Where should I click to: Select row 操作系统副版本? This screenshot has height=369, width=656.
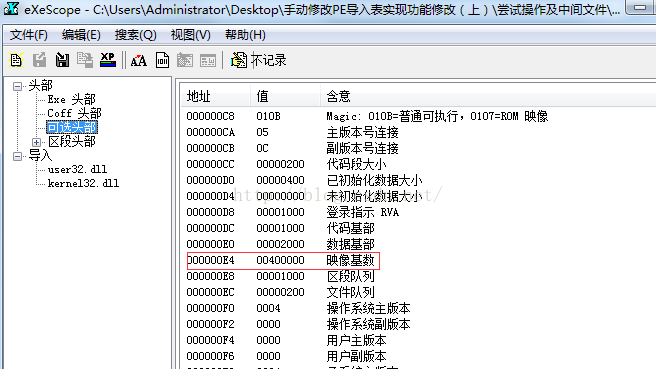coord(418,324)
